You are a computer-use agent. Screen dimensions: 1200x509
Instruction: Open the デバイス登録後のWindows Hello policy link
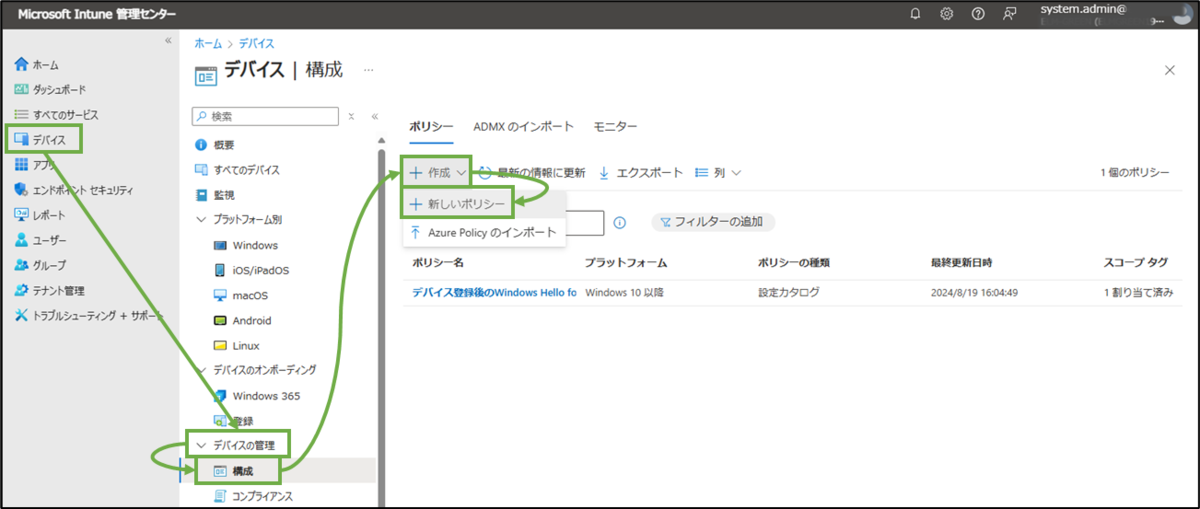click(494, 292)
